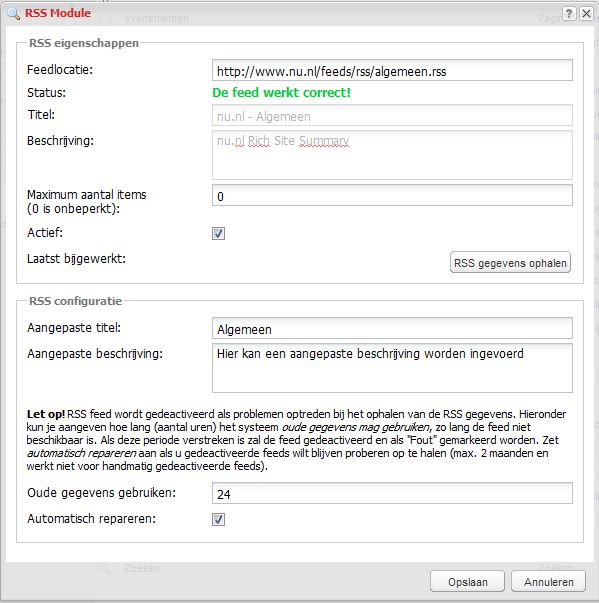Click the green feed status message
599x603 pixels.
(x=281, y=93)
